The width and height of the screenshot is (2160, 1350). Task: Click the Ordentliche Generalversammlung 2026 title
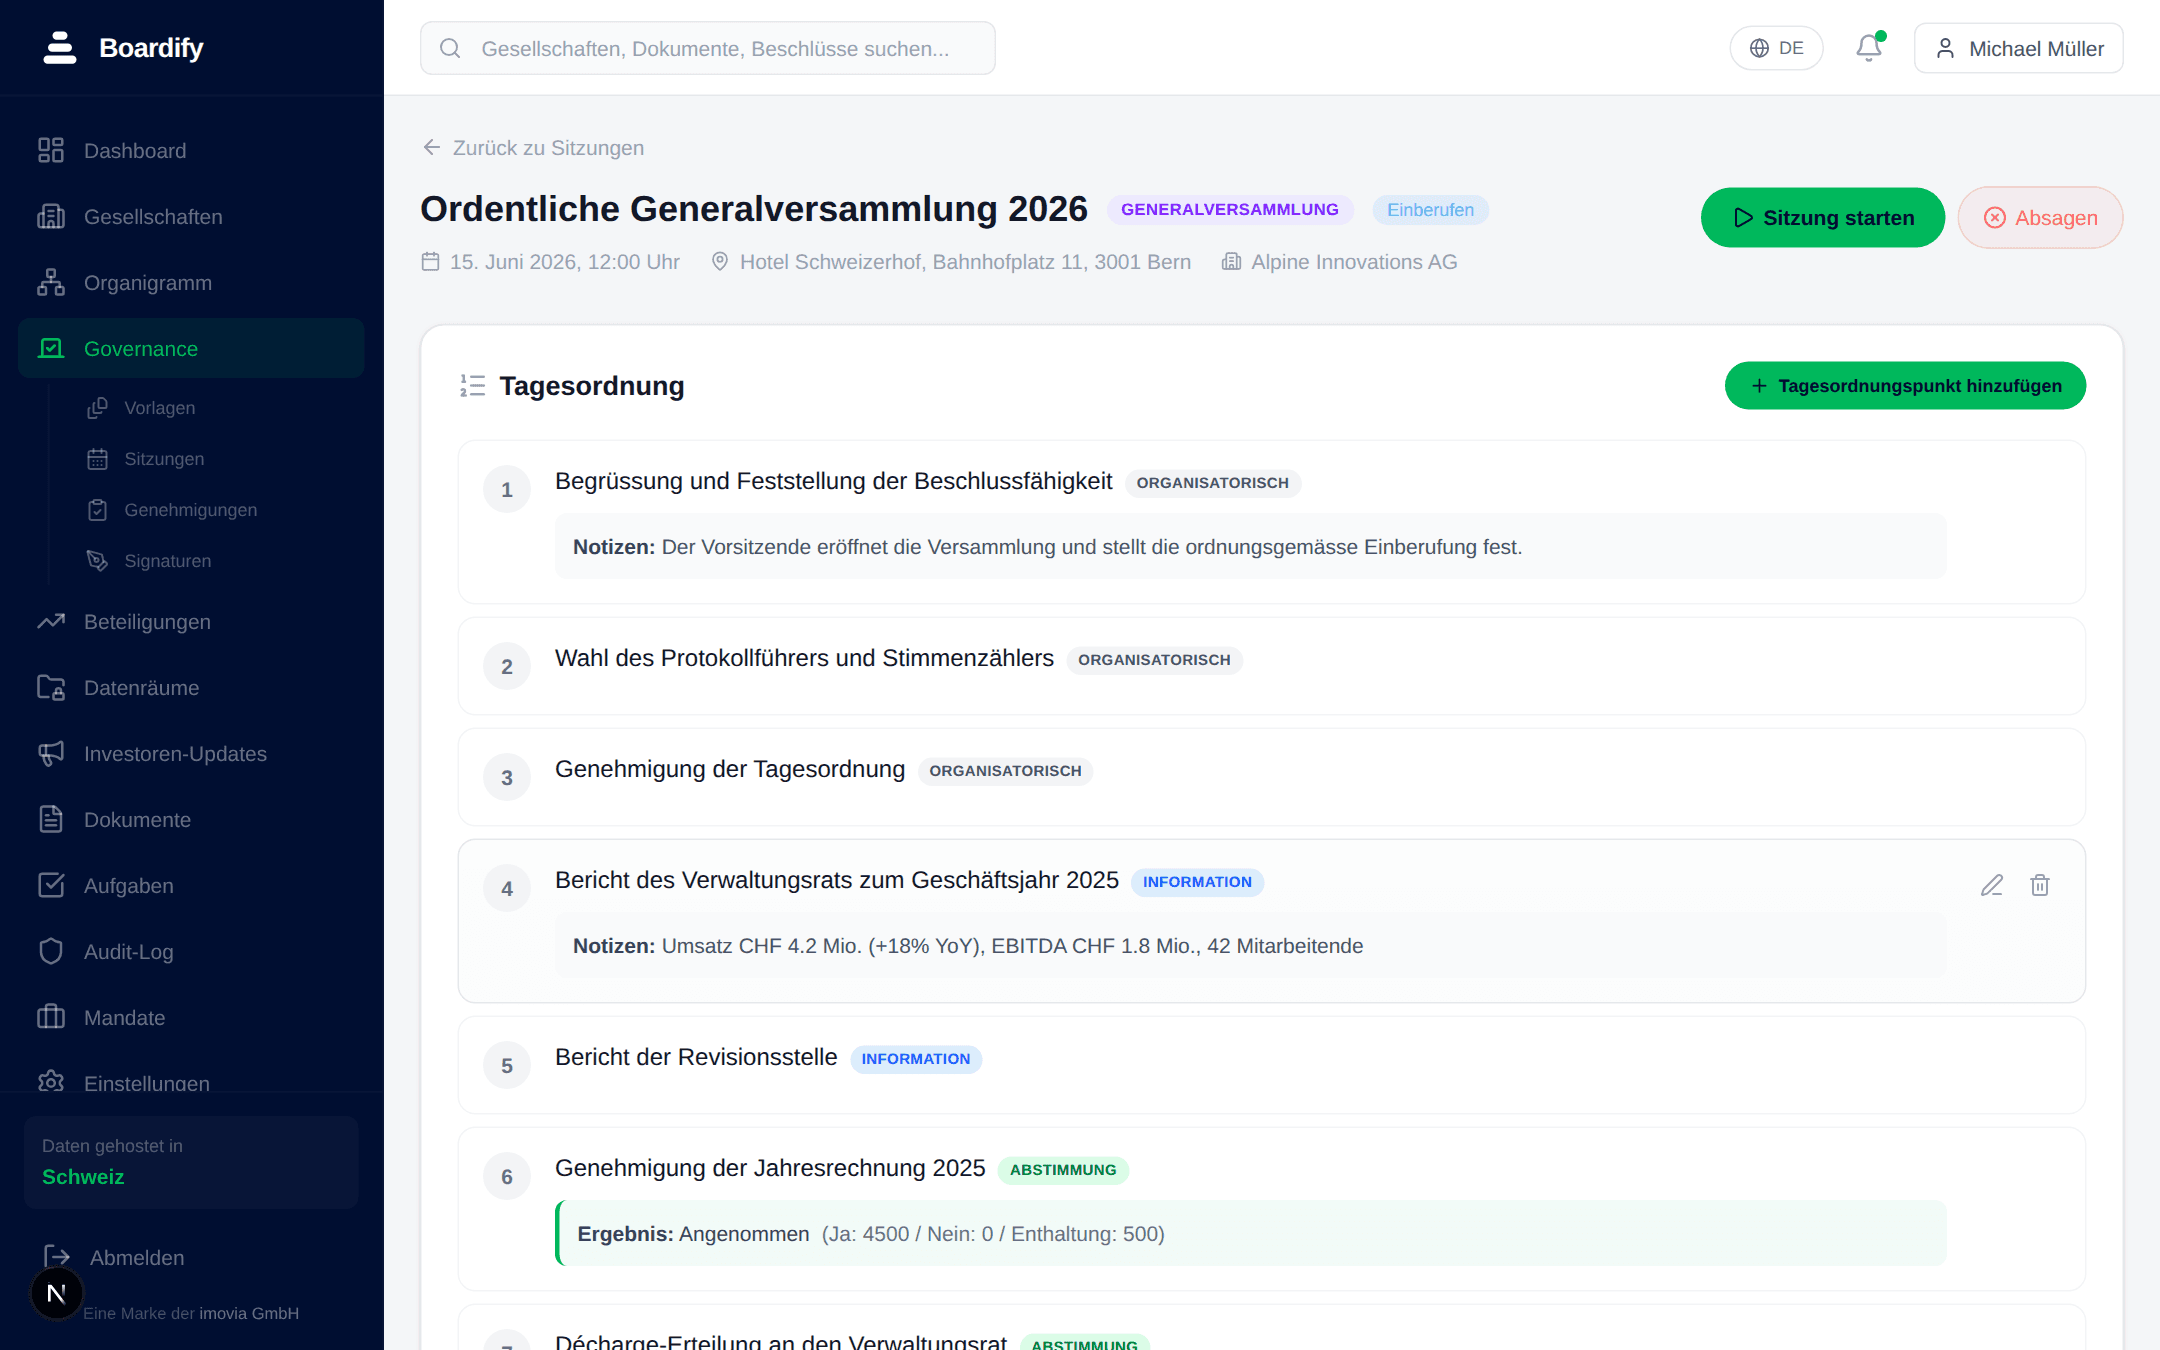[x=754, y=209]
